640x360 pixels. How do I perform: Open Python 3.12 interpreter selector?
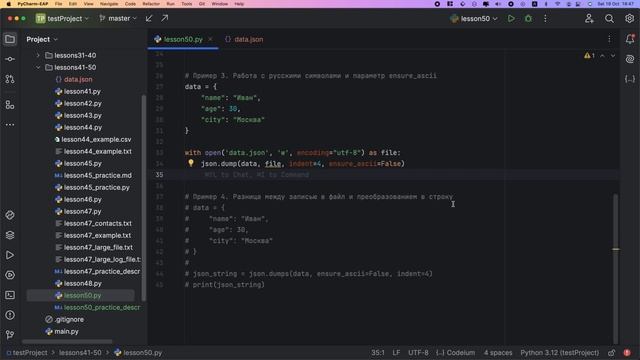click(x=560, y=353)
